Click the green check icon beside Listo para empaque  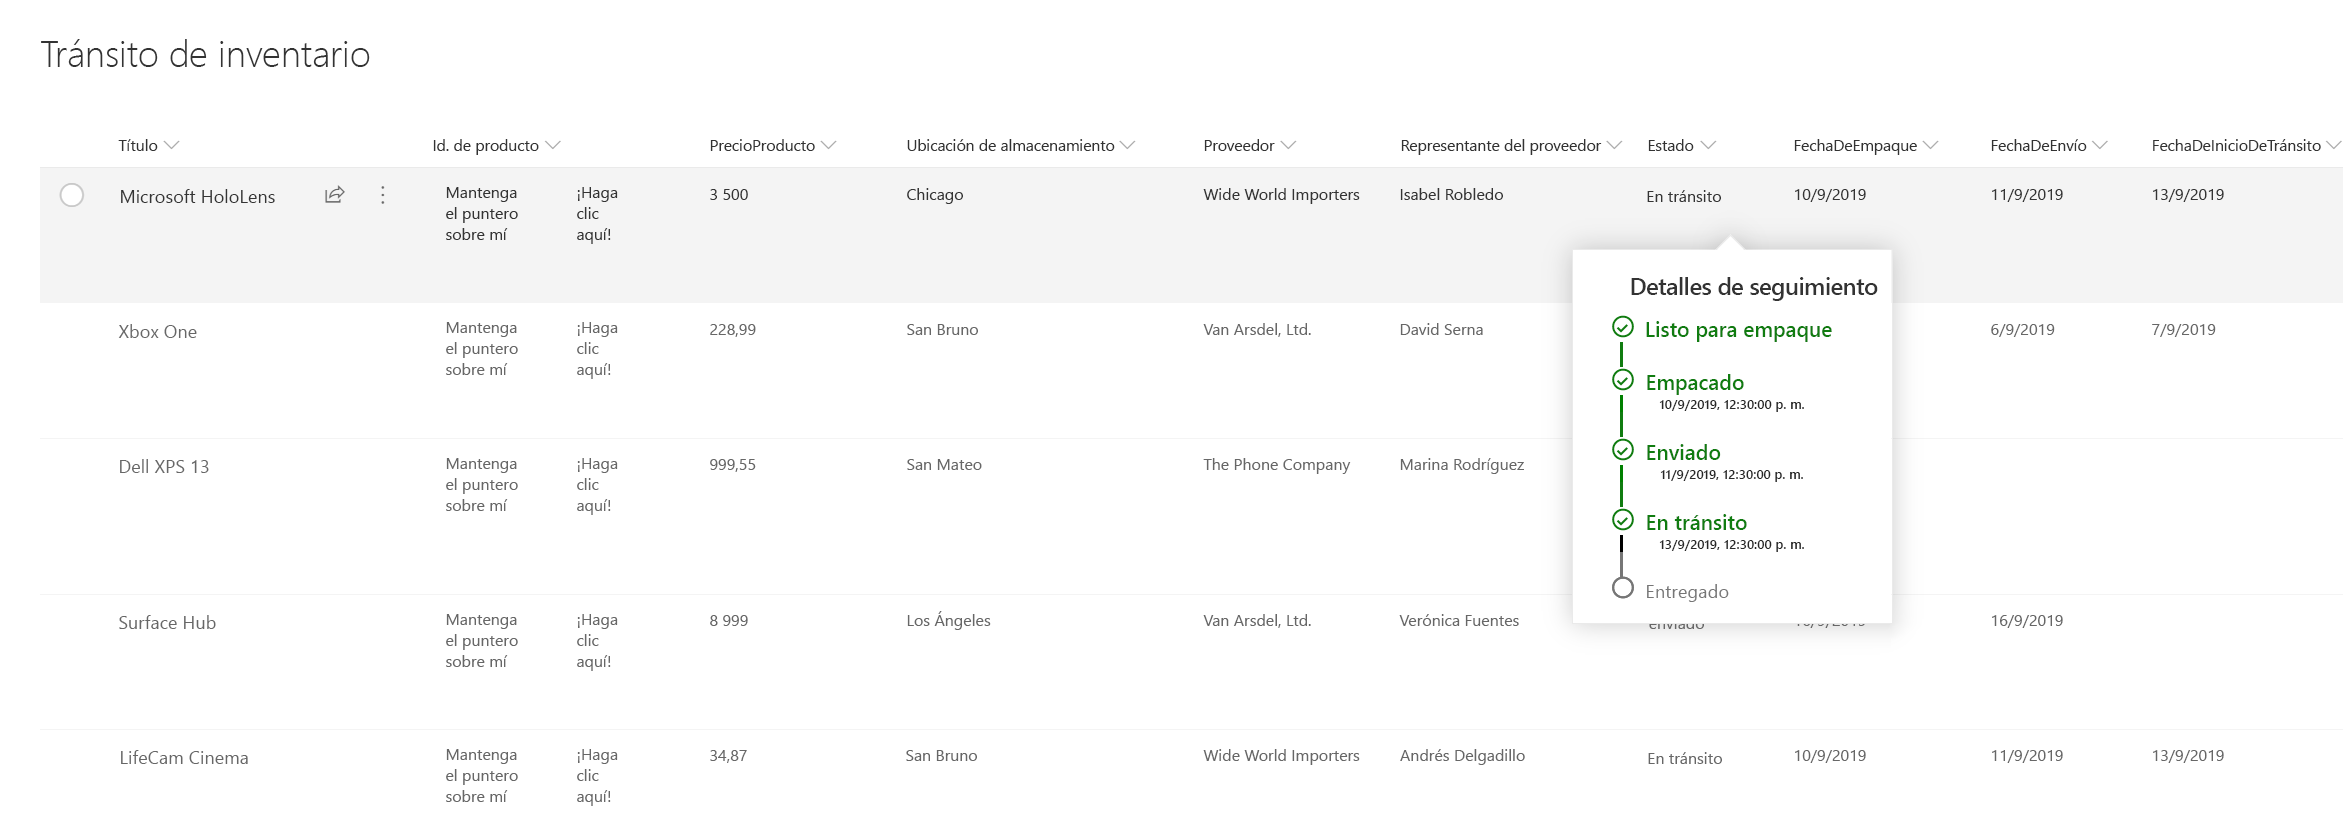click(1622, 328)
